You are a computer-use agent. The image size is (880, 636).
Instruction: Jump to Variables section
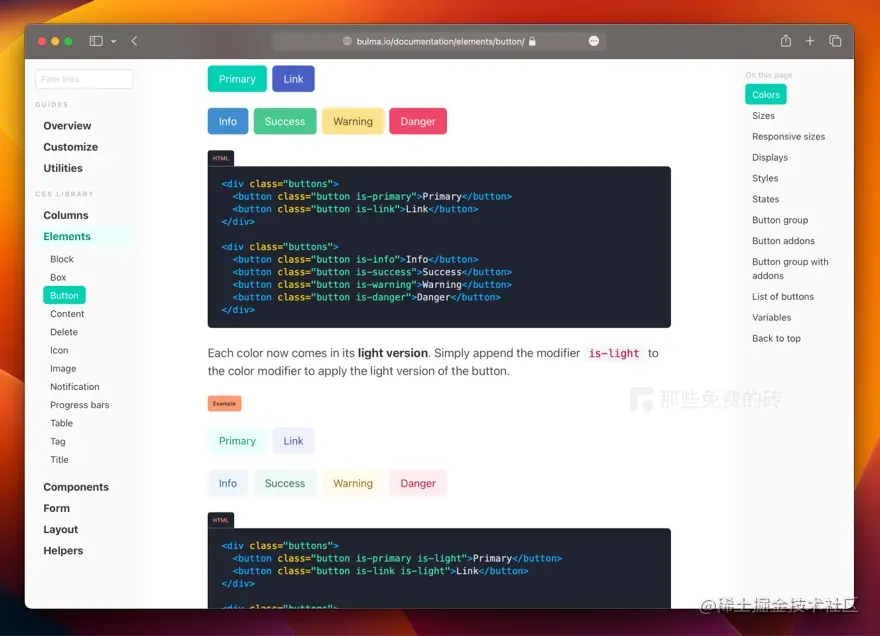pyautogui.click(x=772, y=318)
